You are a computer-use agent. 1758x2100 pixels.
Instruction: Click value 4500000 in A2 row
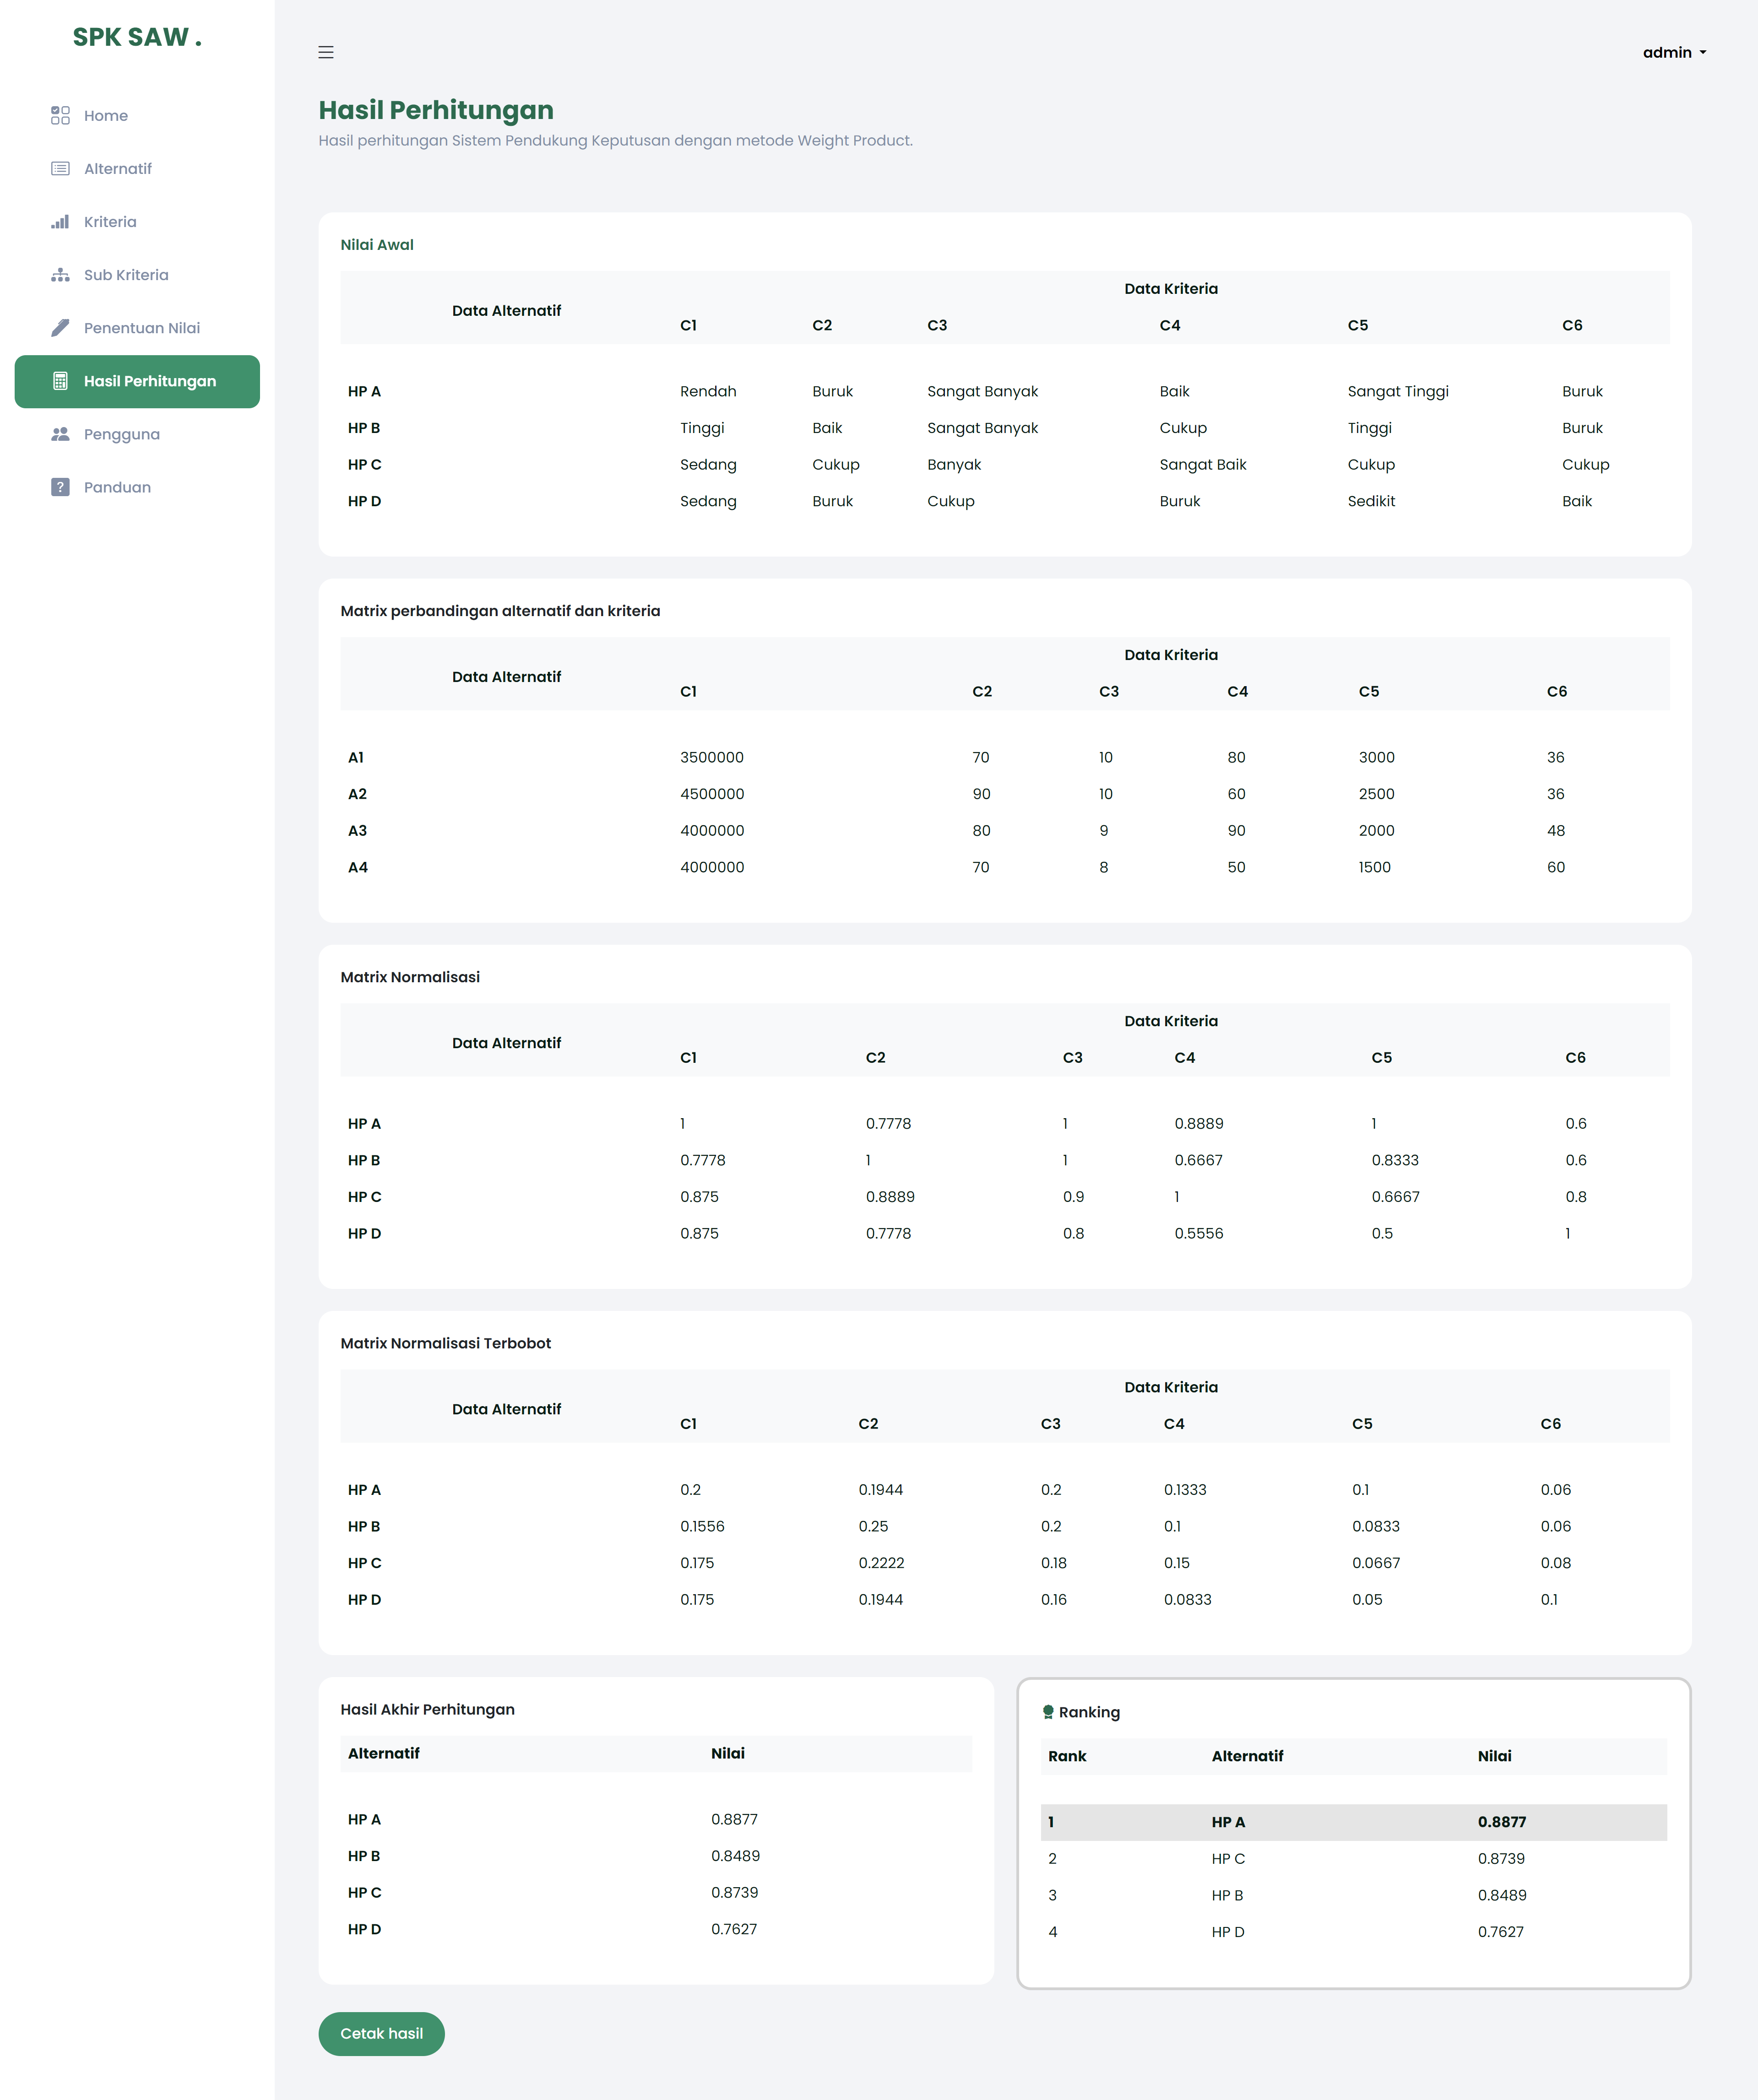712,794
